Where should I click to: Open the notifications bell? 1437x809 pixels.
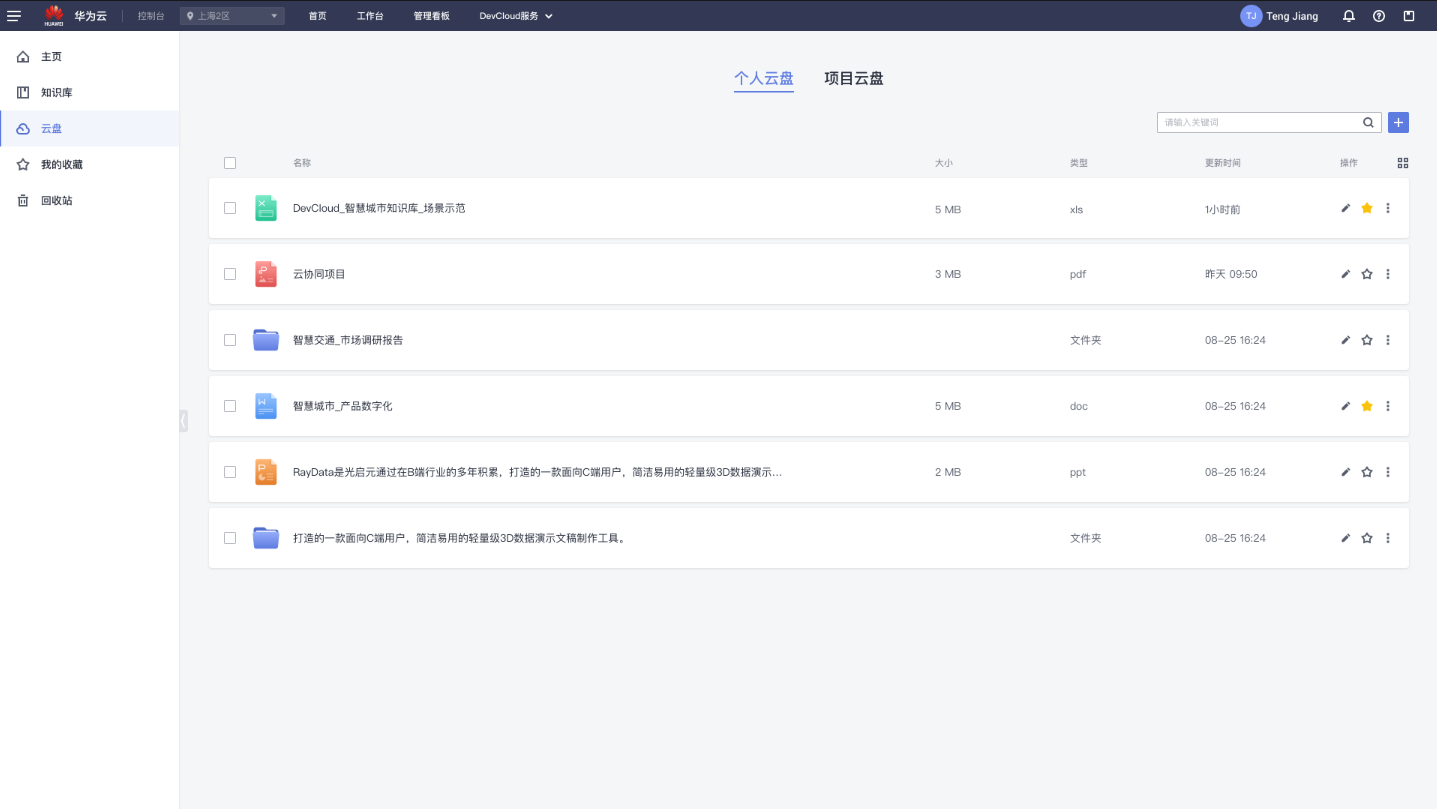click(x=1349, y=16)
